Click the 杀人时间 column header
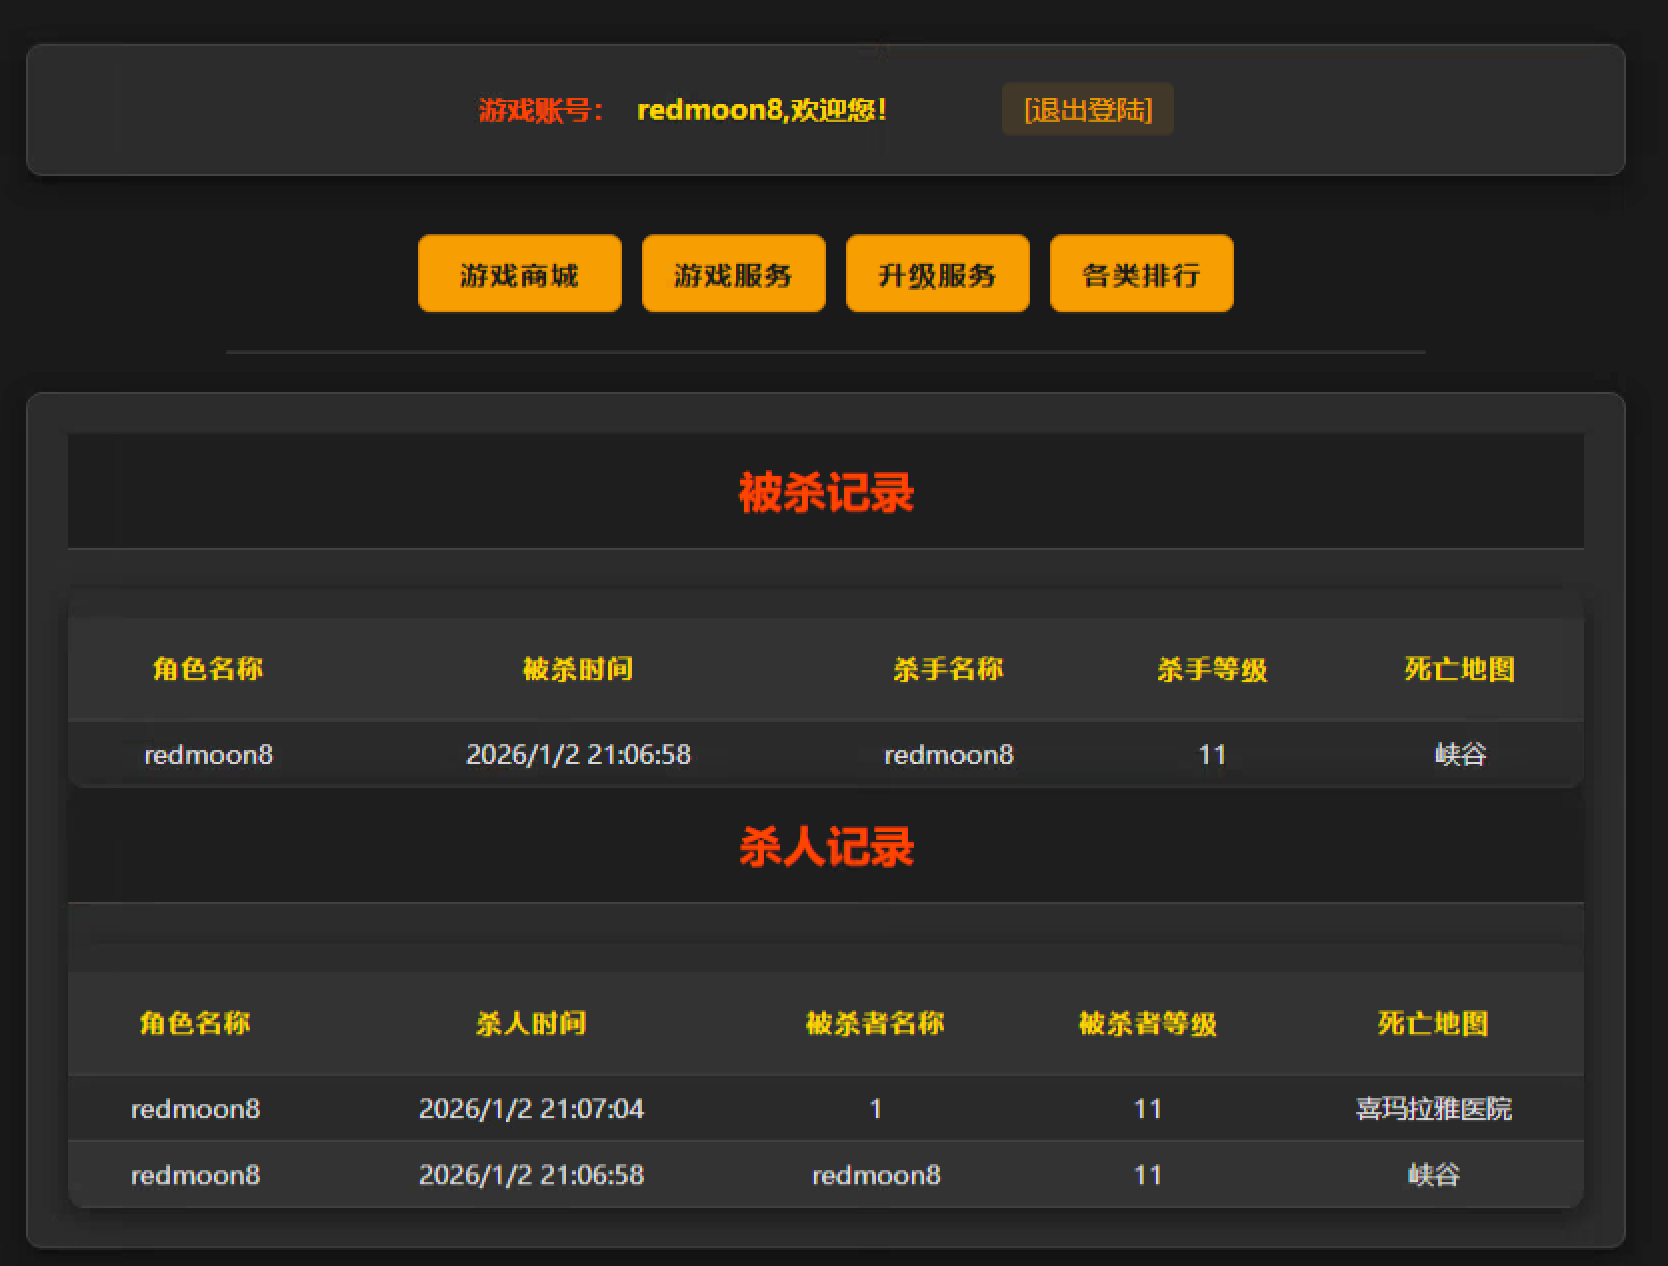This screenshot has width=1668, height=1266. click(x=531, y=1023)
